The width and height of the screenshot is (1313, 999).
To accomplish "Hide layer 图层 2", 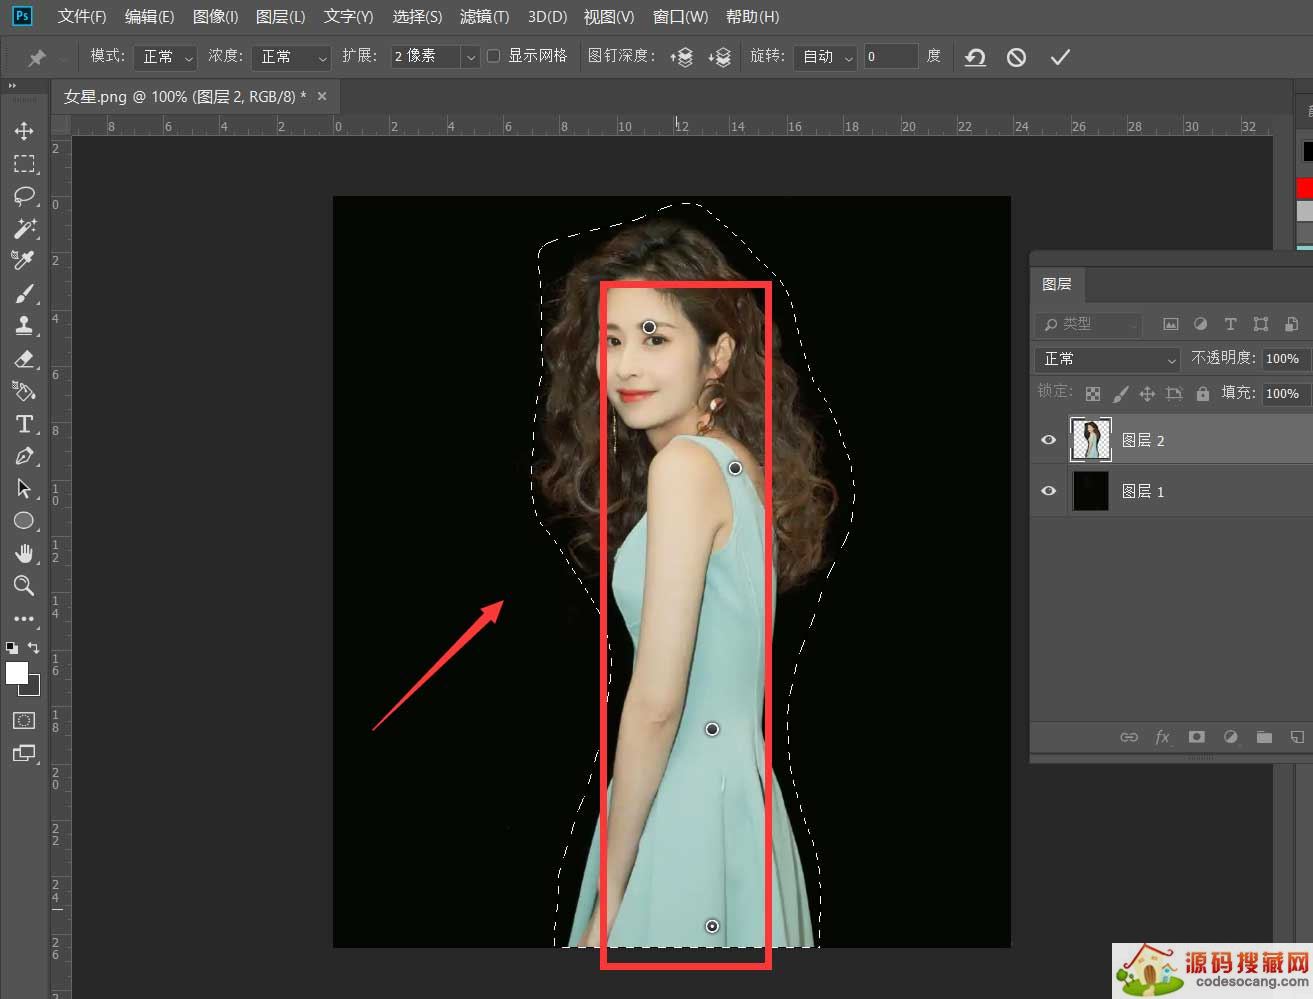I will pos(1048,440).
